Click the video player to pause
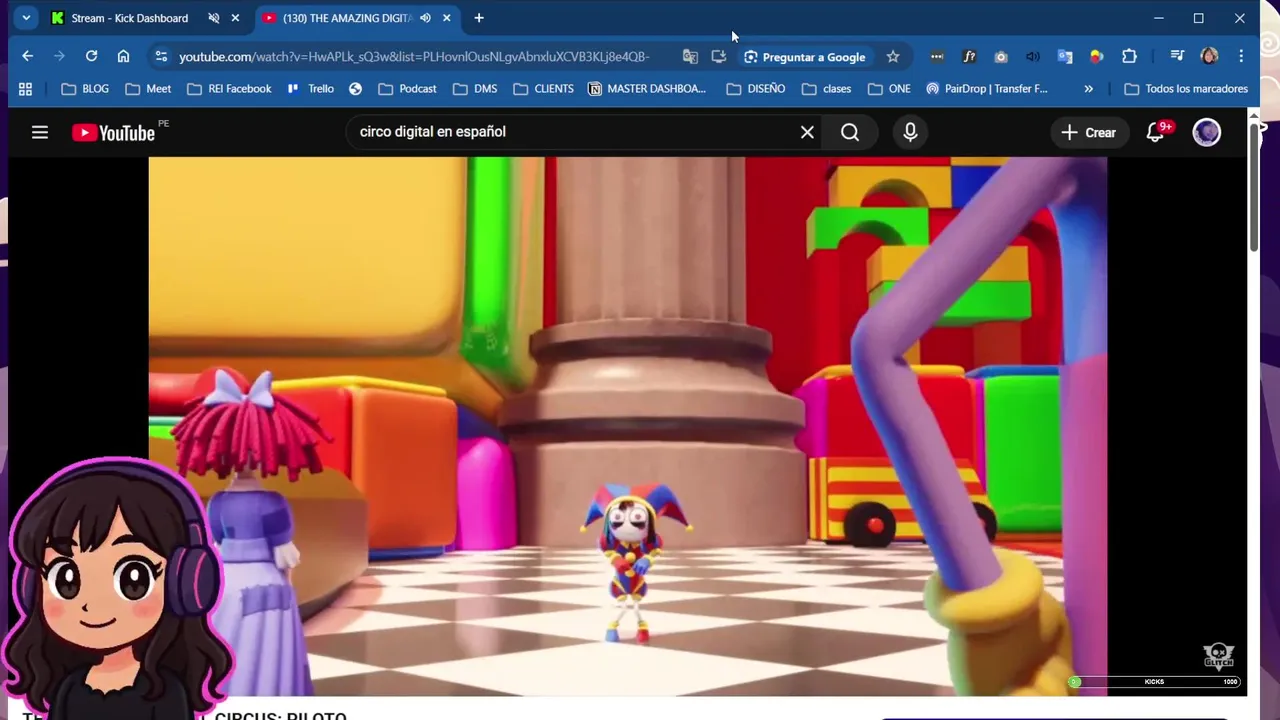The image size is (1280, 720). tap(628, 426)
